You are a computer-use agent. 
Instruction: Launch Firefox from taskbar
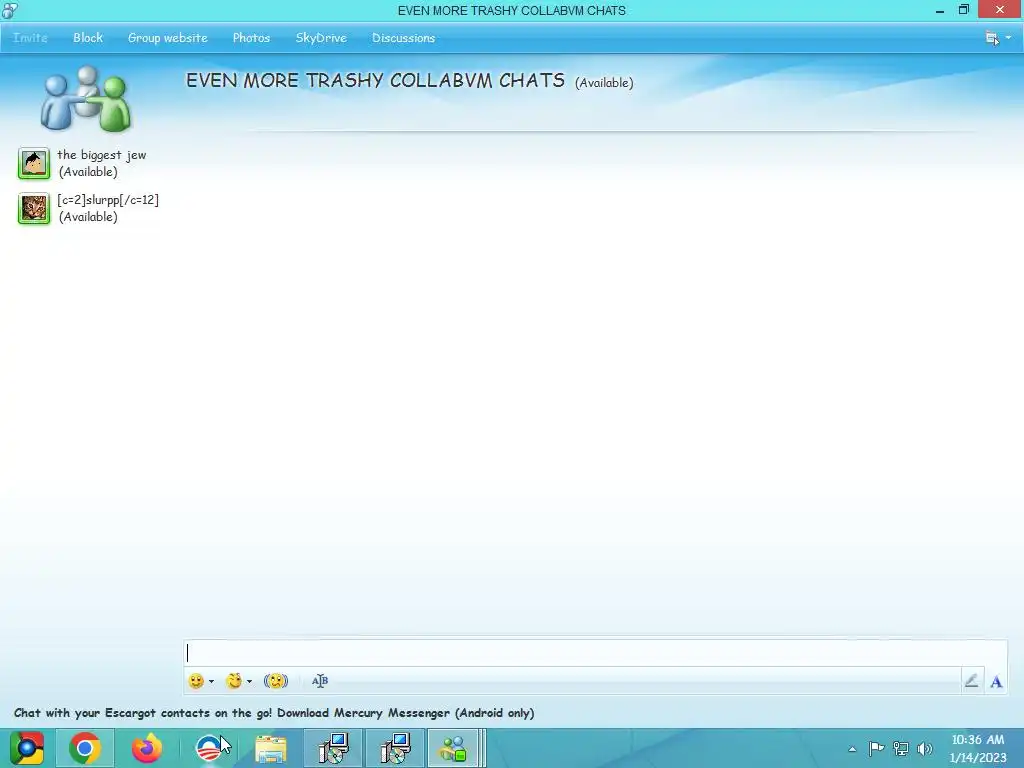[x=147, y=748]
